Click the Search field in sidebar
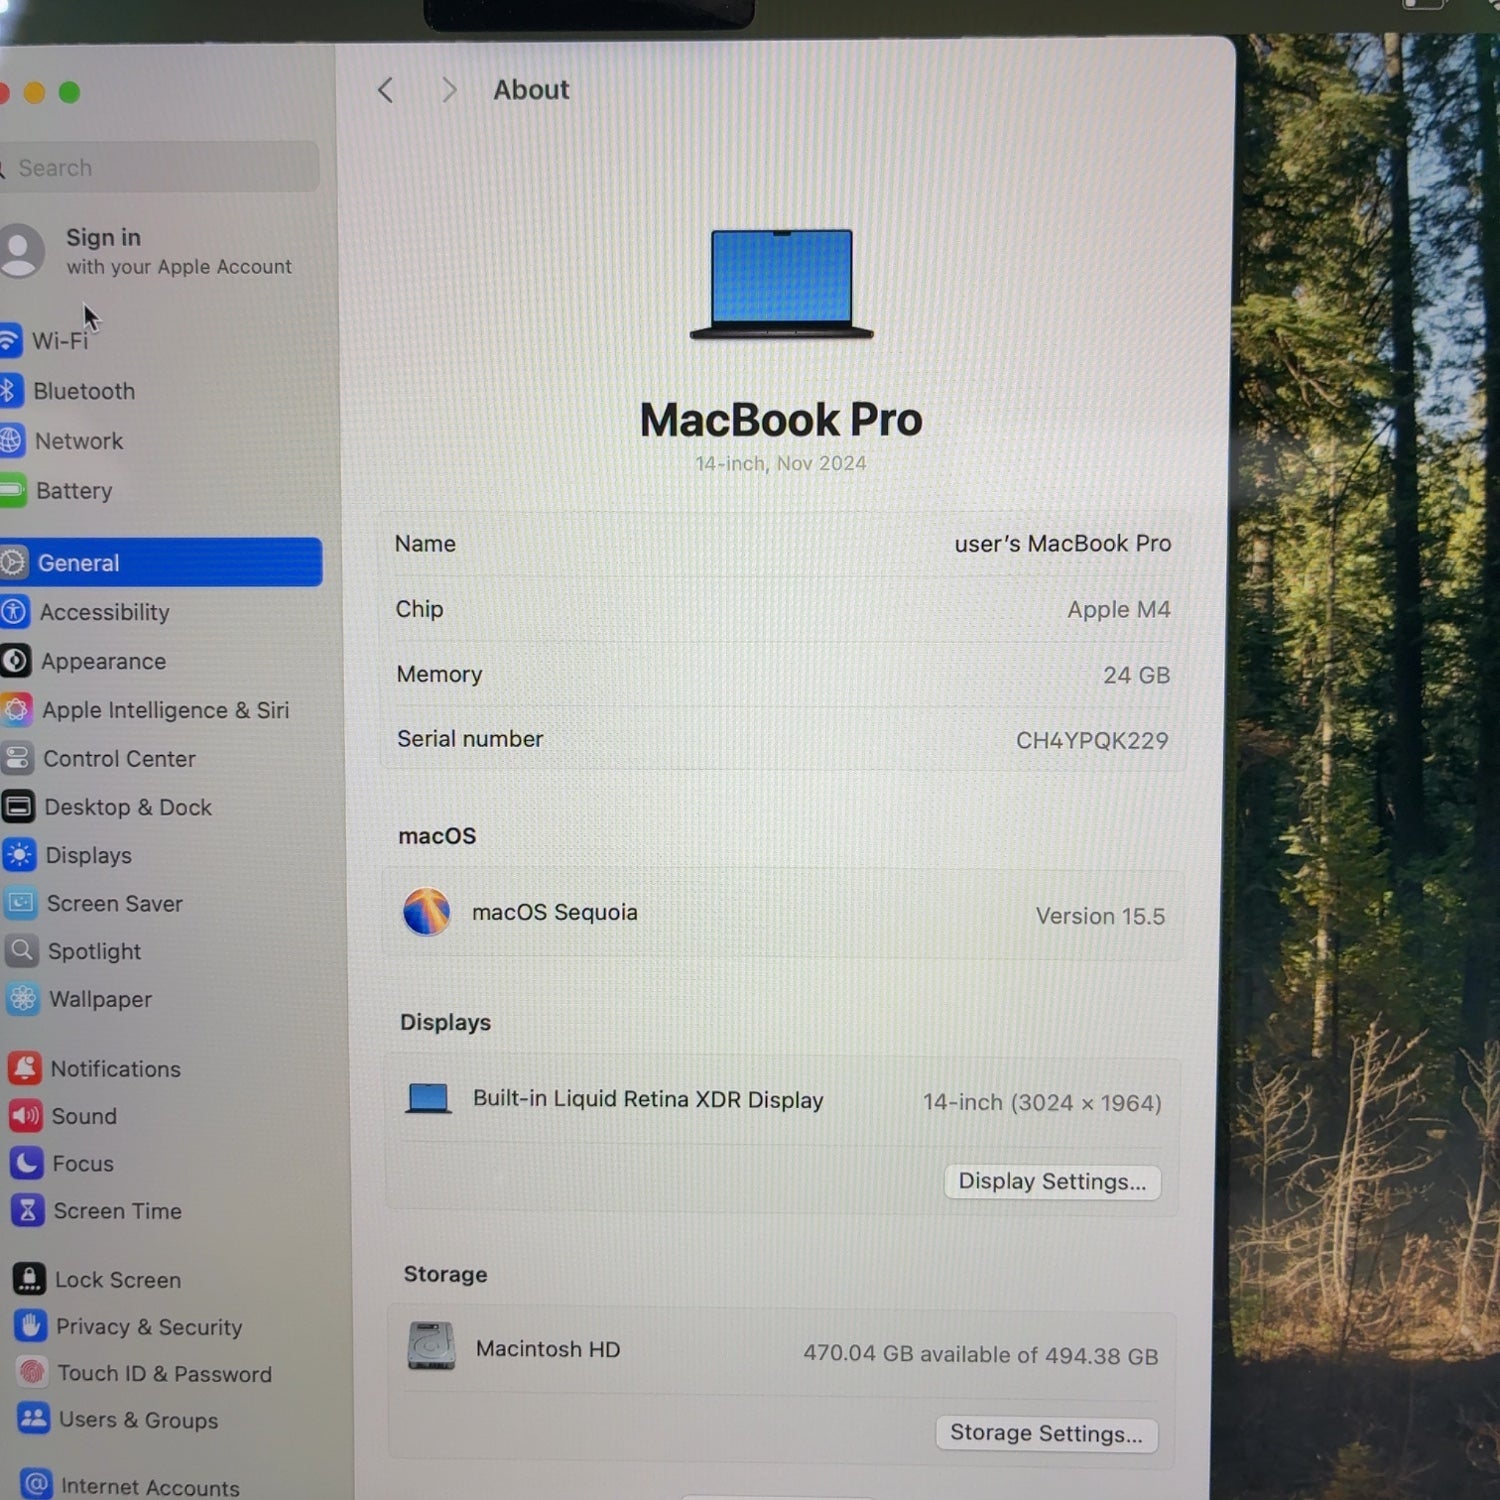Viewport: 1500px width, 1500px height. pos(160,168)
